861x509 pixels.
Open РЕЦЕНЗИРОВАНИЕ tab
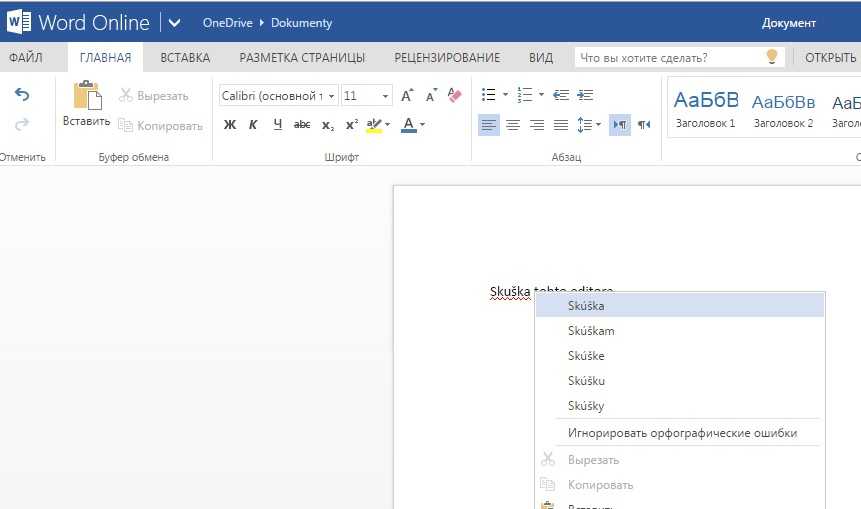click(x=447, y=58)
